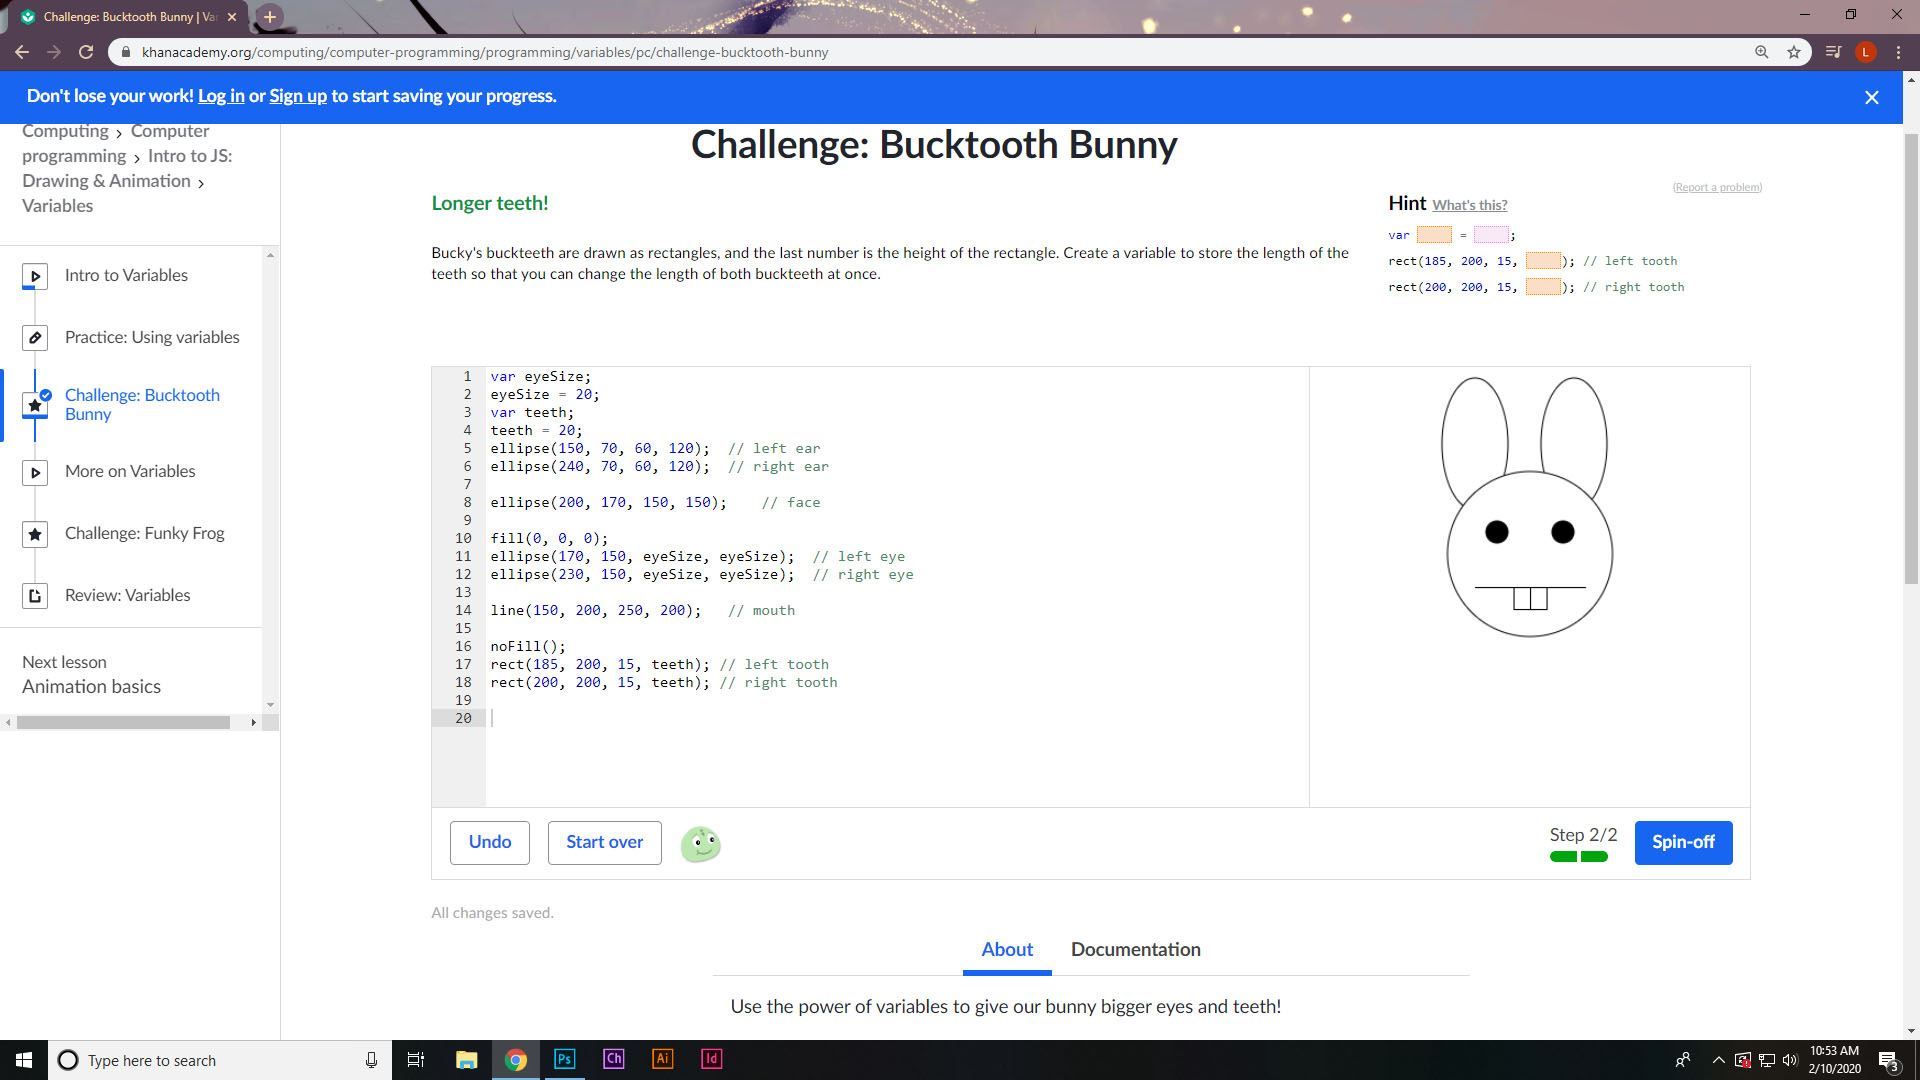Open the Log in link

221,96
